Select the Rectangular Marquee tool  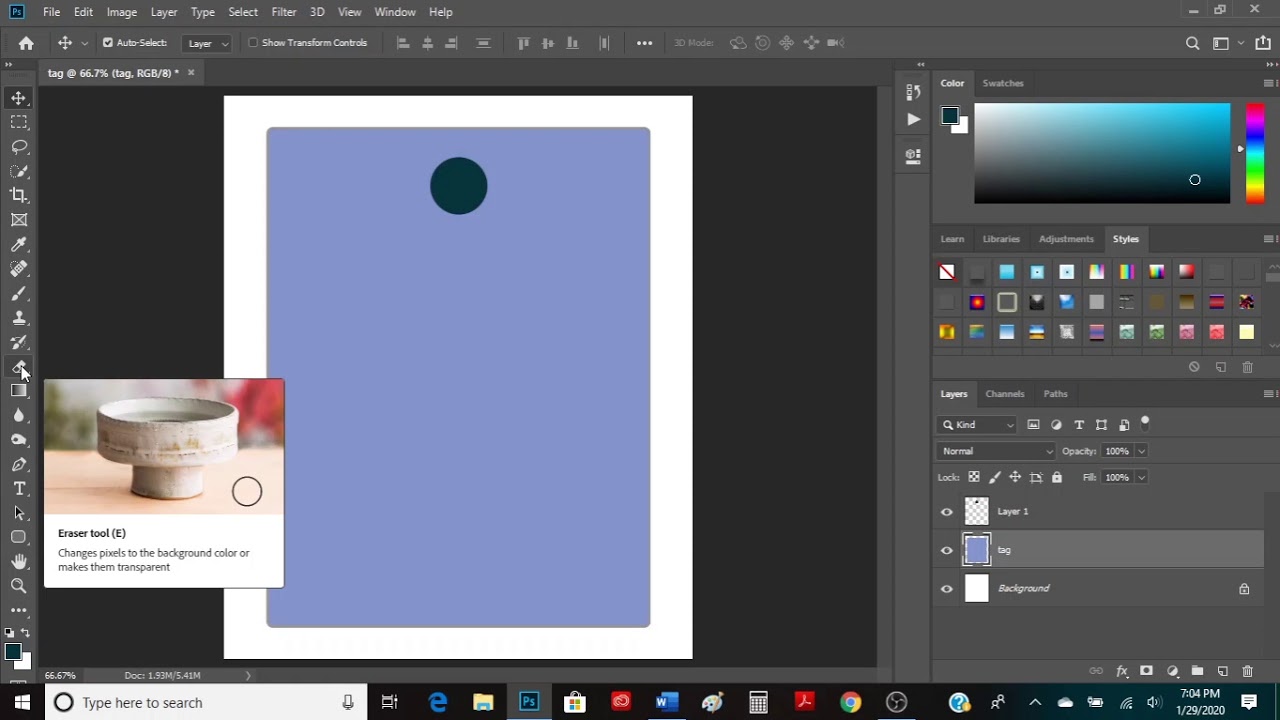coord(19,122)
